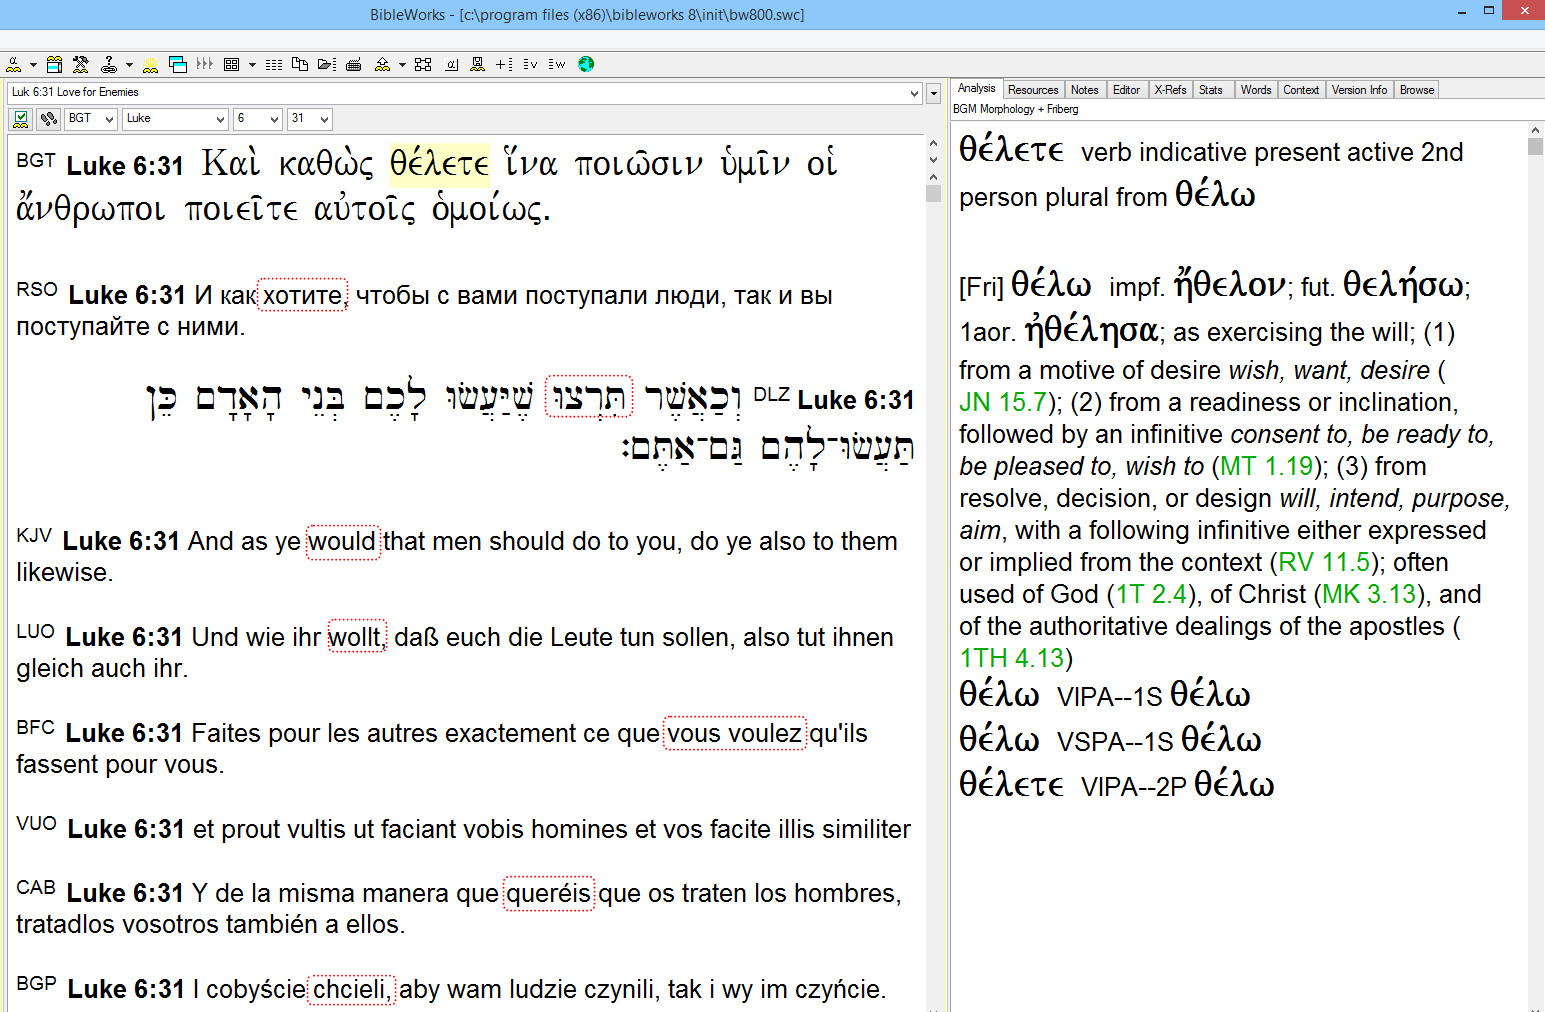Expand the up-arrow icon dropdown arrow
This screenshot has width=1545, height=1012.
(x=402, y=65)
